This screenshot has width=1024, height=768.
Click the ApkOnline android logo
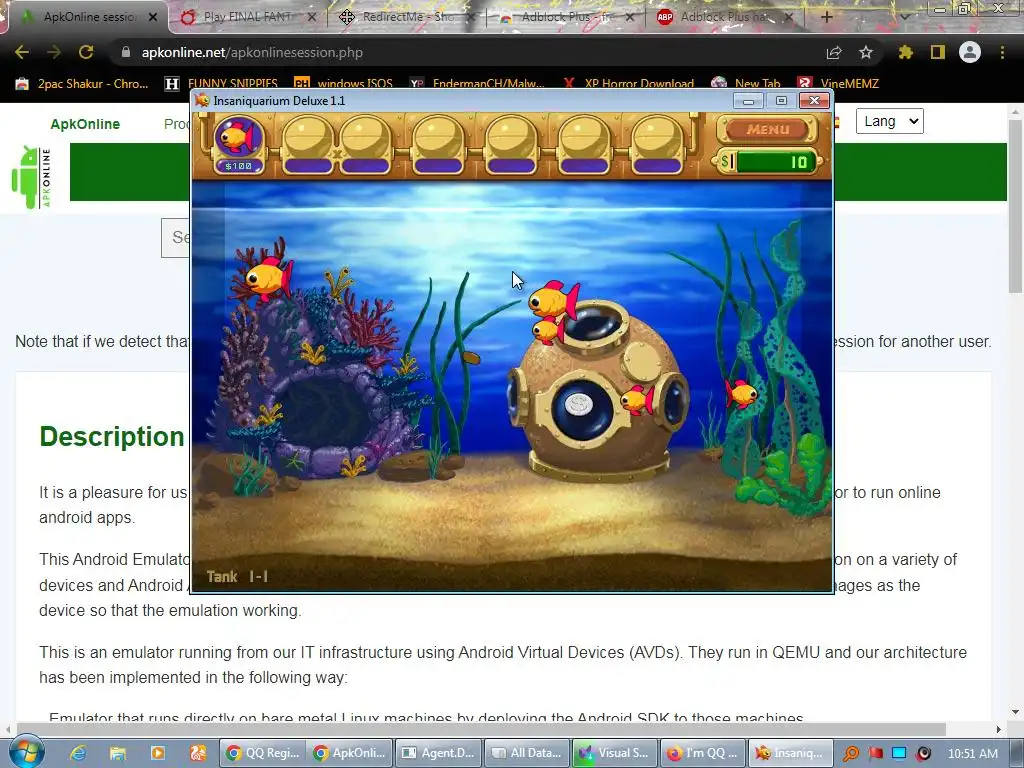tap(31, 178)
